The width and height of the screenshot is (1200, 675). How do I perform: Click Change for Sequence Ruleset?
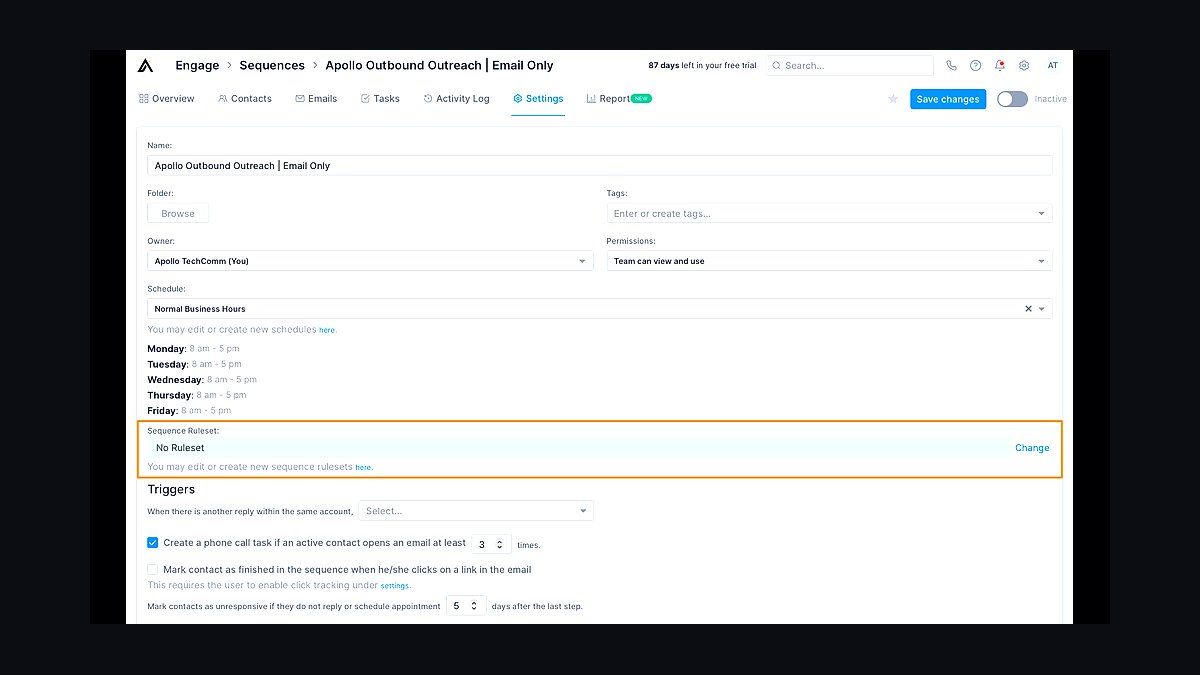(1032, 448)
